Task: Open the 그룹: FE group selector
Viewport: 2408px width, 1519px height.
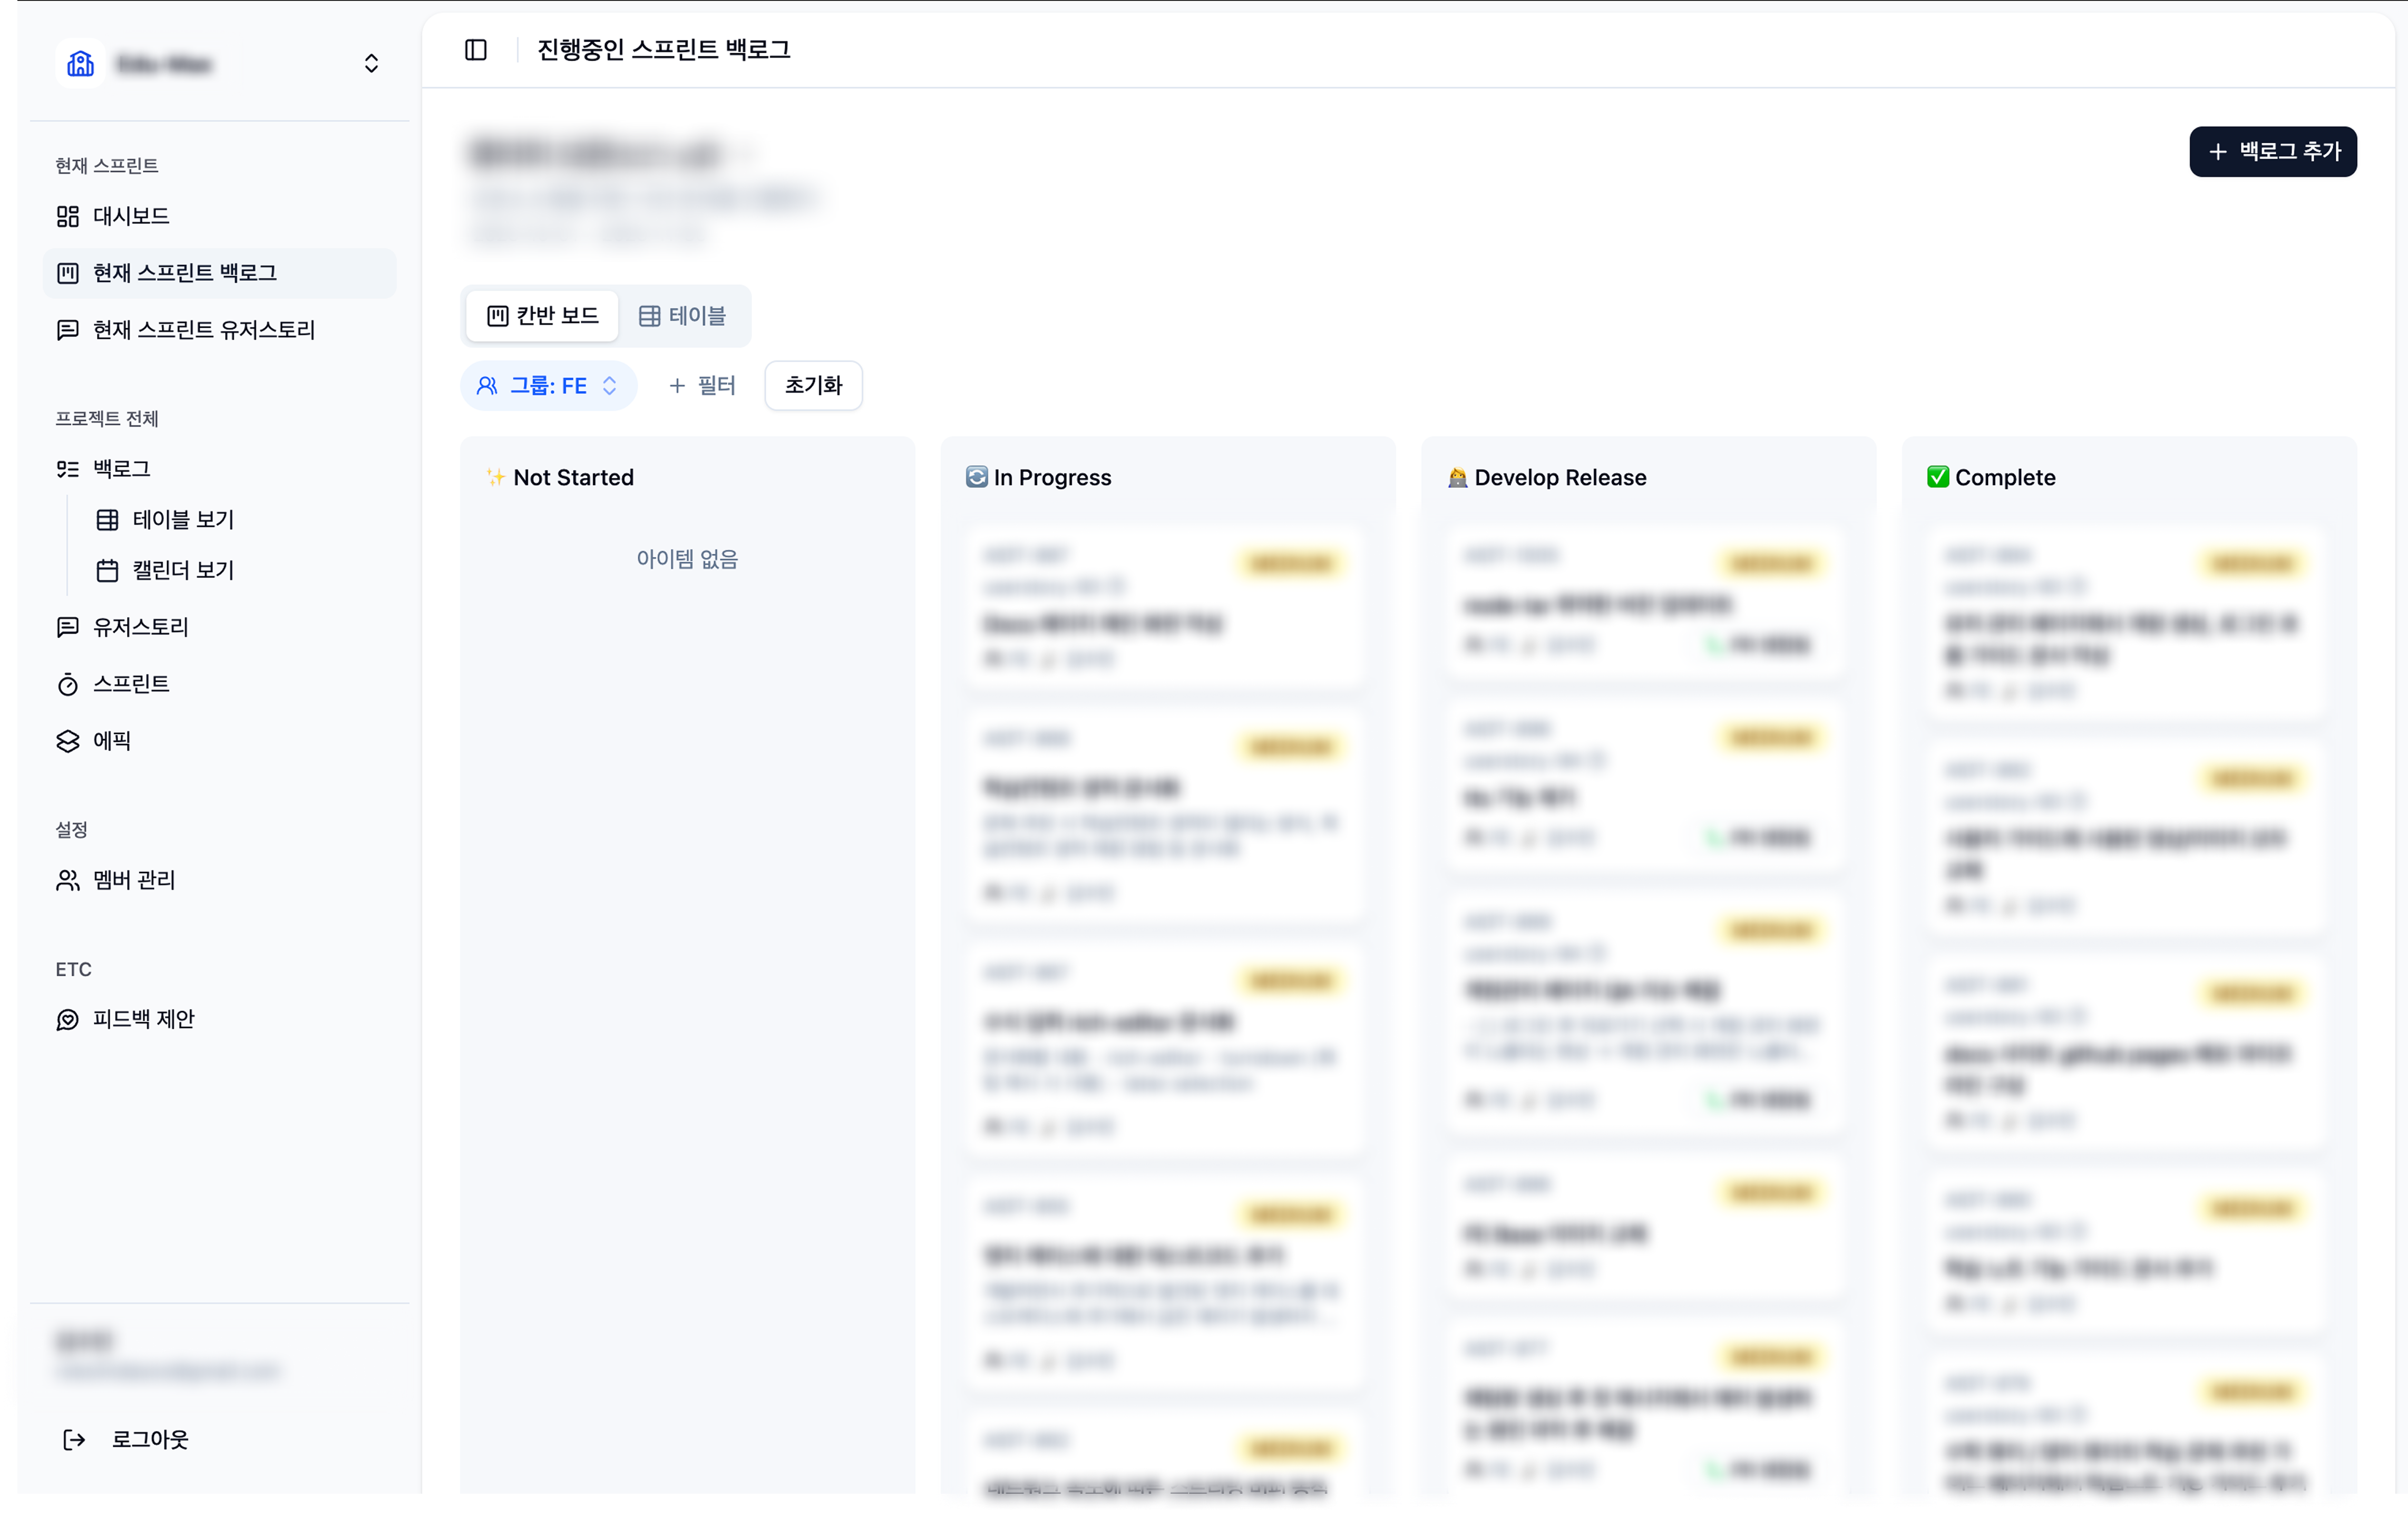Action: (x=549, y=385)
